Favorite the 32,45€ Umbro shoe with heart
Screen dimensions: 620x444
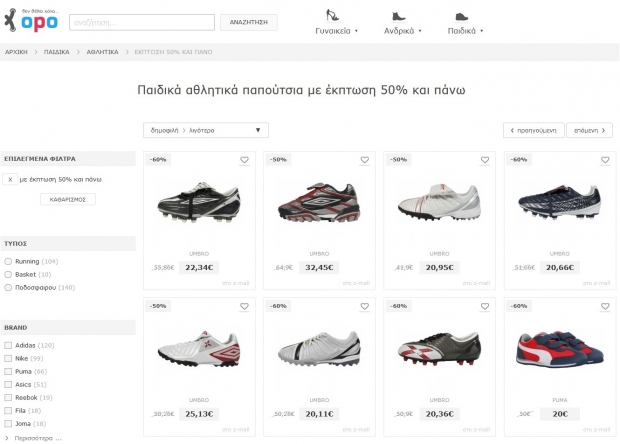[365, 160]
